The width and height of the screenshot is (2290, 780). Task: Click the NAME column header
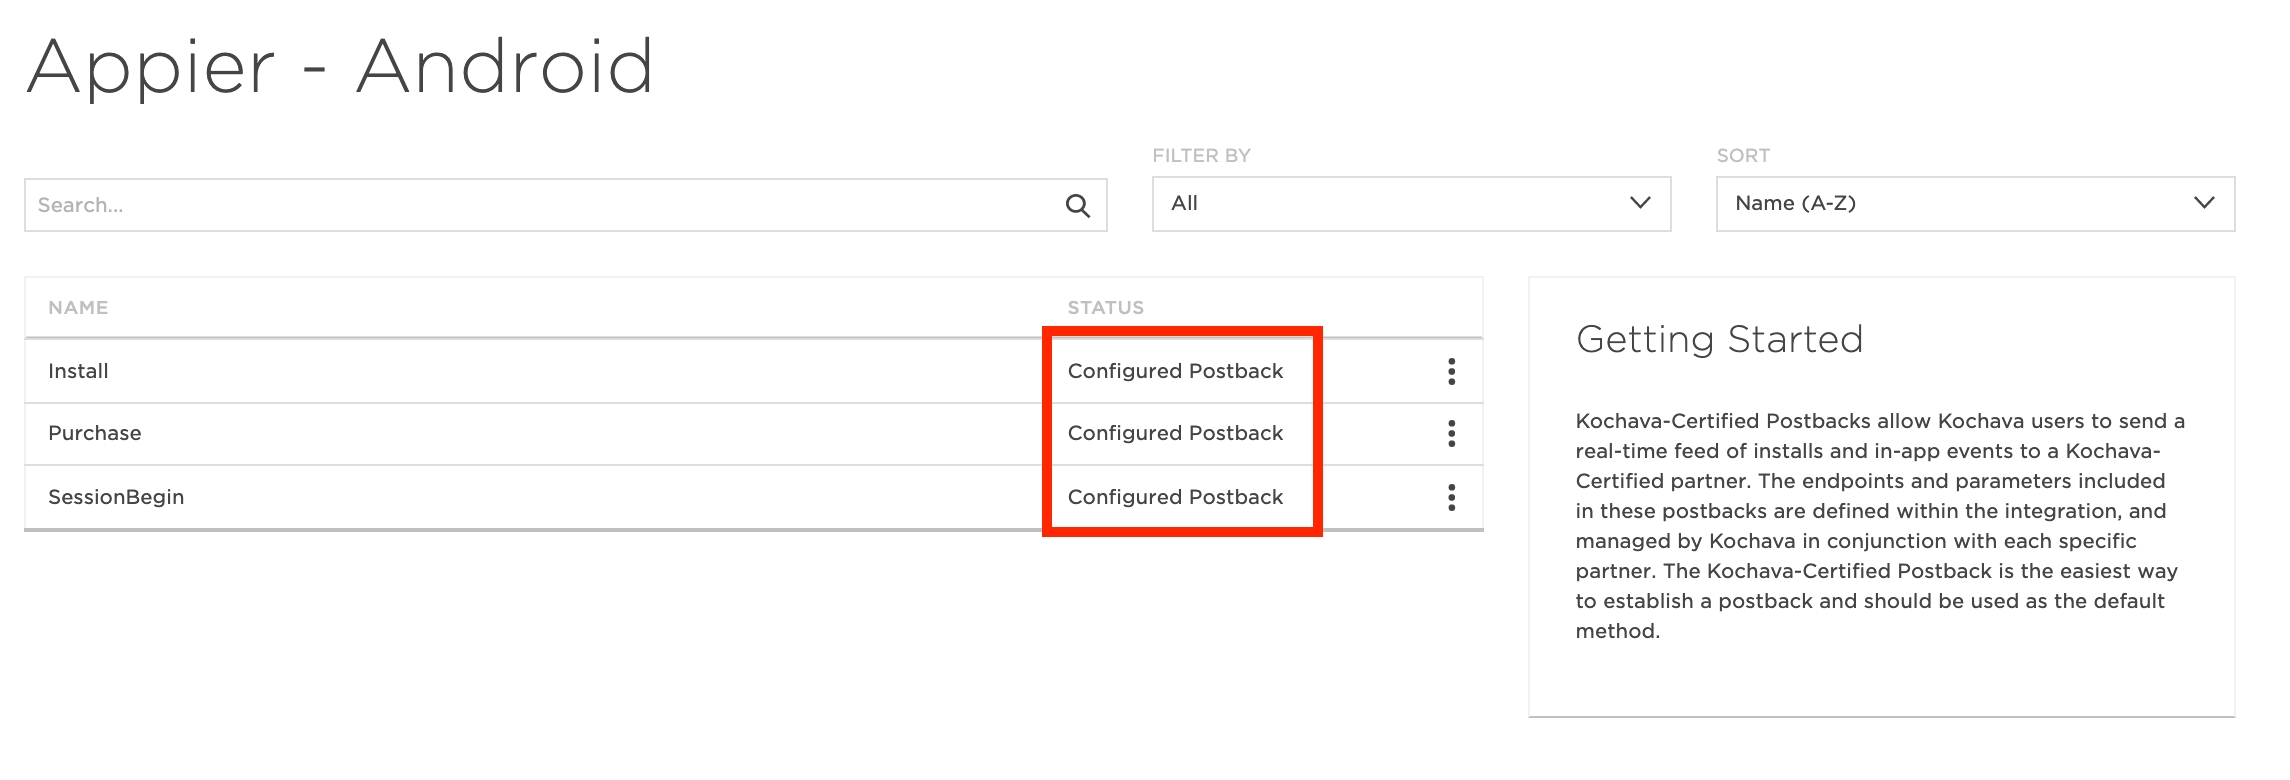pyautogui.click(x=78, y=308)
